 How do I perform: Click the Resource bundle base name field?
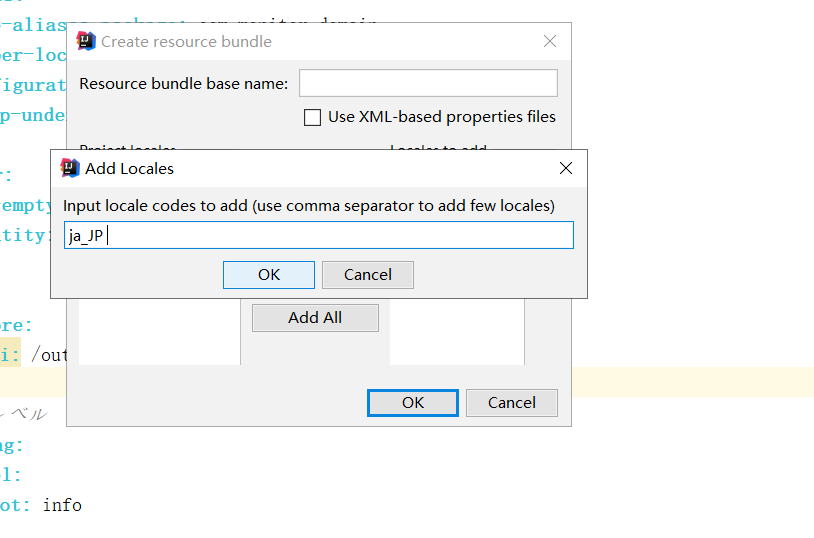tap(428, 83)
